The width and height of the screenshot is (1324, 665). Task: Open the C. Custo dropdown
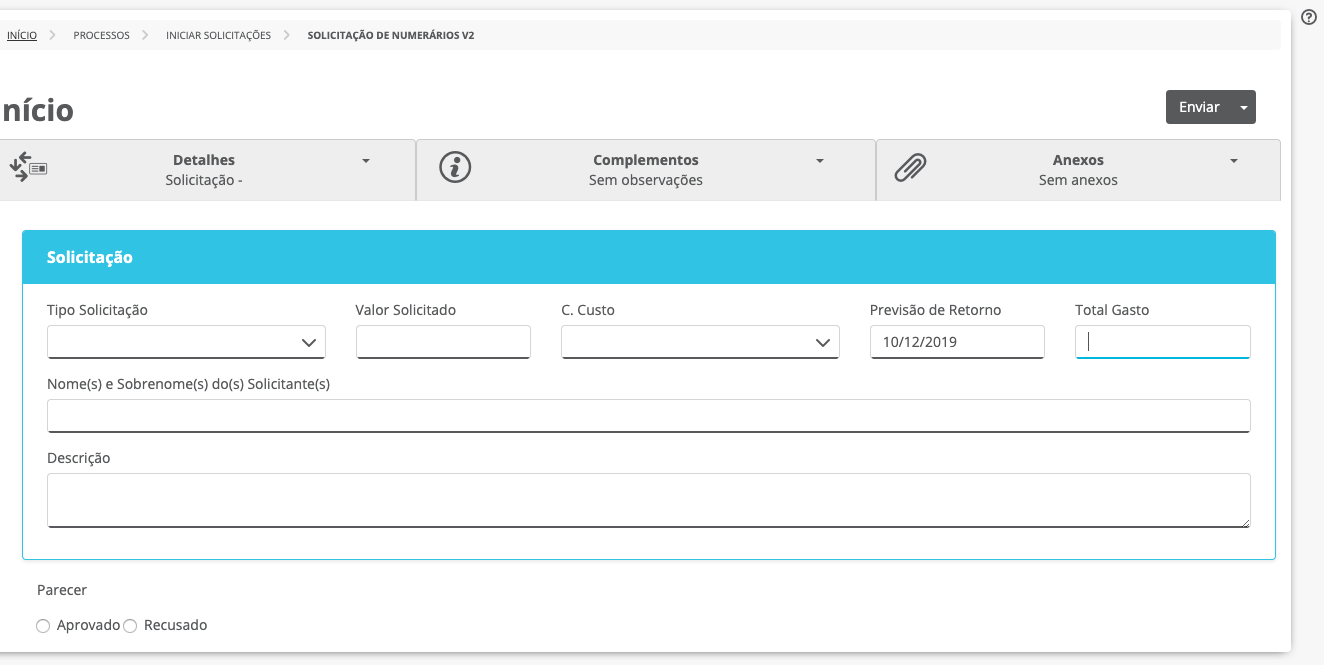coord(700,342)
